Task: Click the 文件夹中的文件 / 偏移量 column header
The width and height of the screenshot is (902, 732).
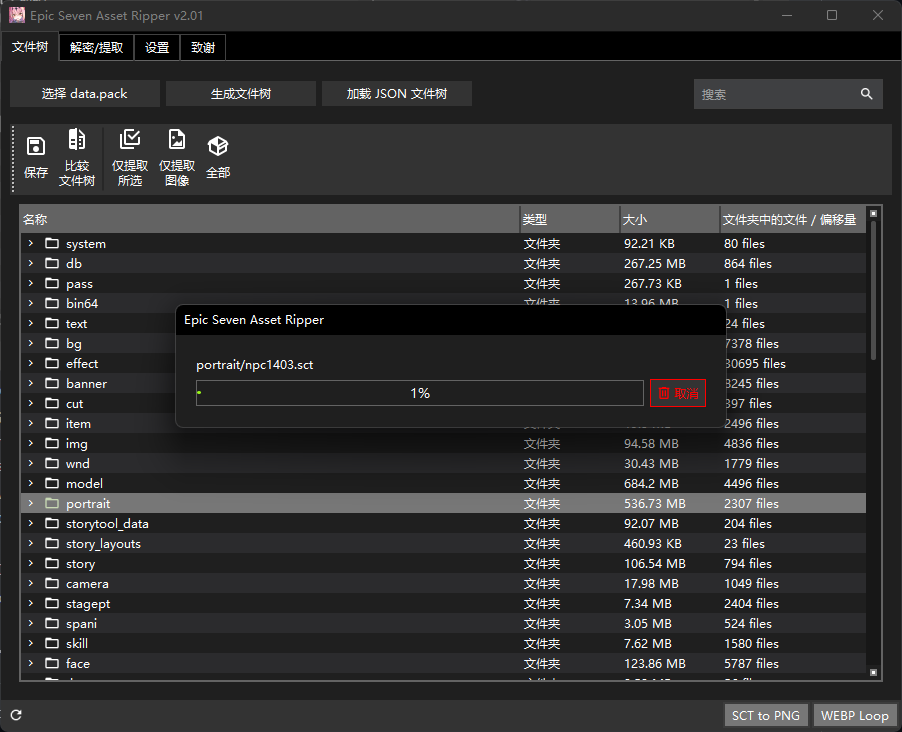Action: tap(793, 219)
